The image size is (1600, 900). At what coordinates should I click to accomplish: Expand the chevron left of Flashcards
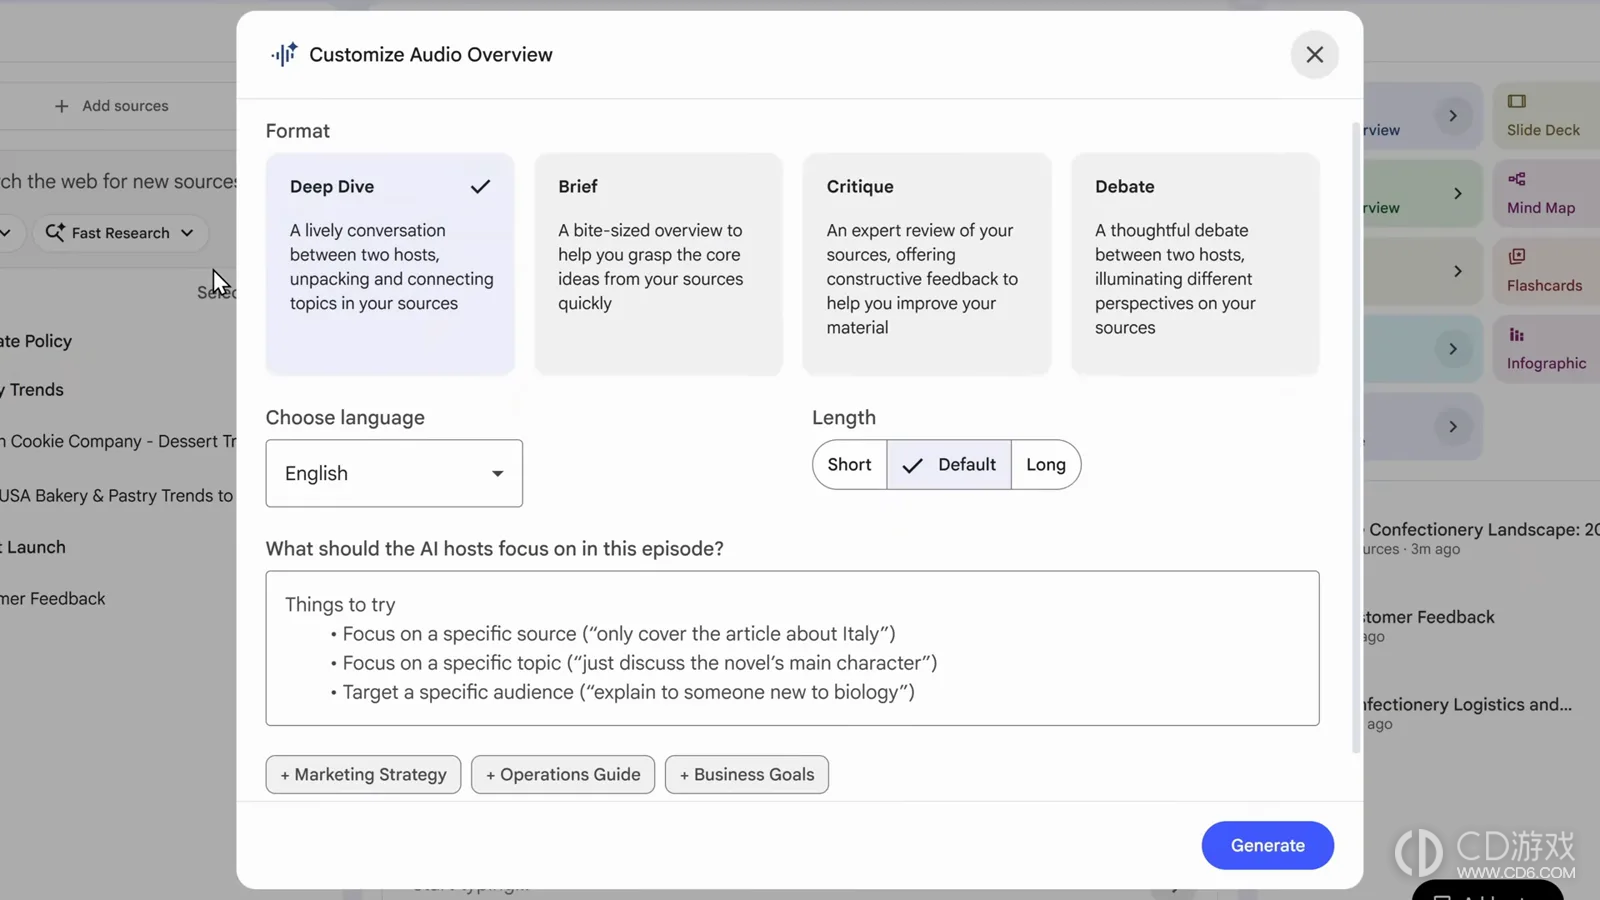click(x=1457, y=271)
